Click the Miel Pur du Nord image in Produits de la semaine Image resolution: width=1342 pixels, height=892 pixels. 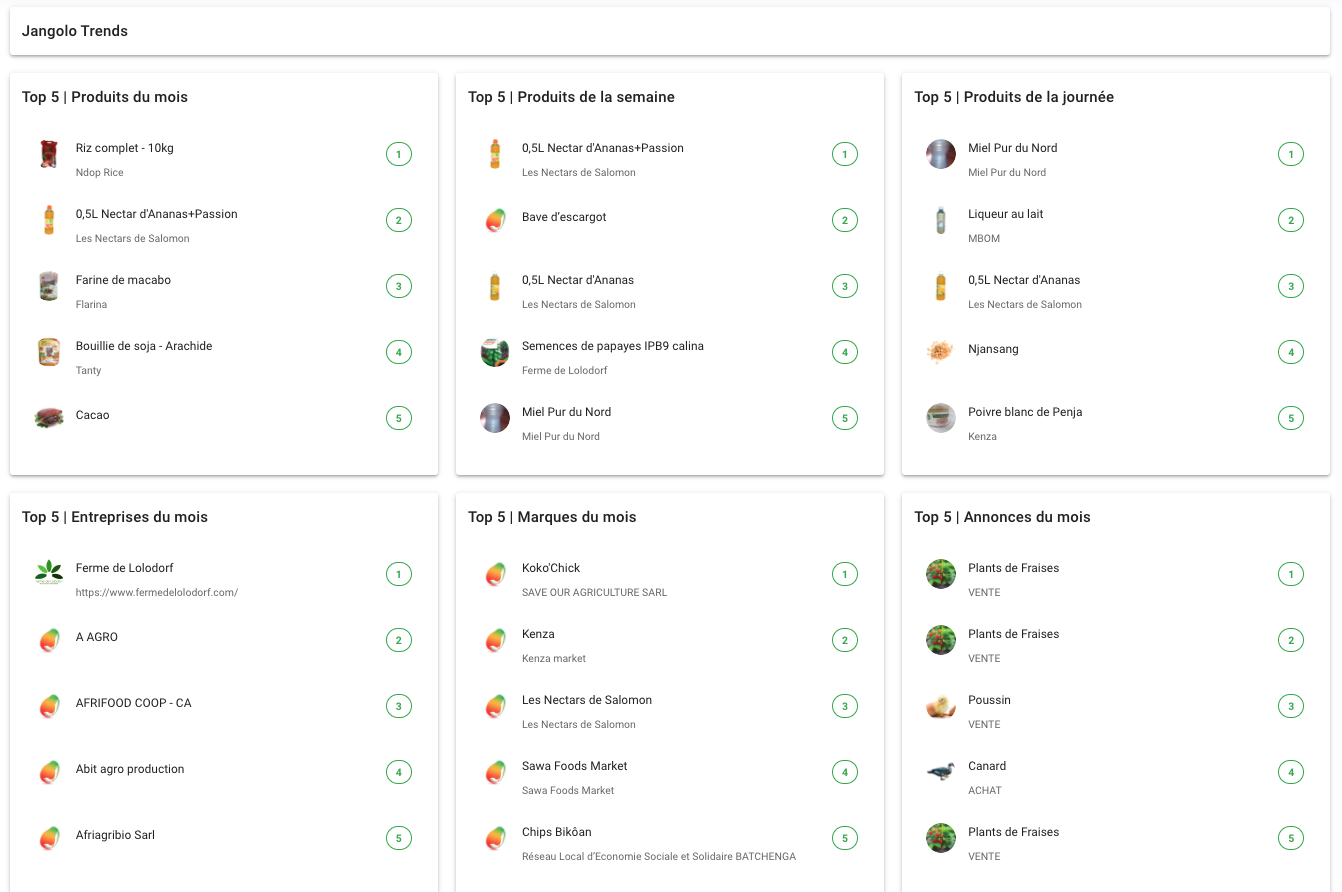495,418
